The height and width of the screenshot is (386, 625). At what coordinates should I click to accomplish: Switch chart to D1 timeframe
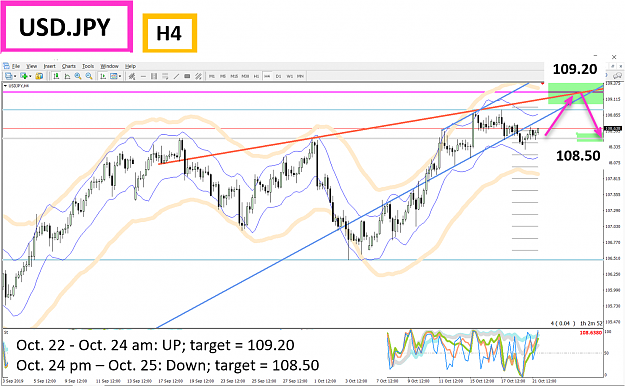click(x=278, y=76)
